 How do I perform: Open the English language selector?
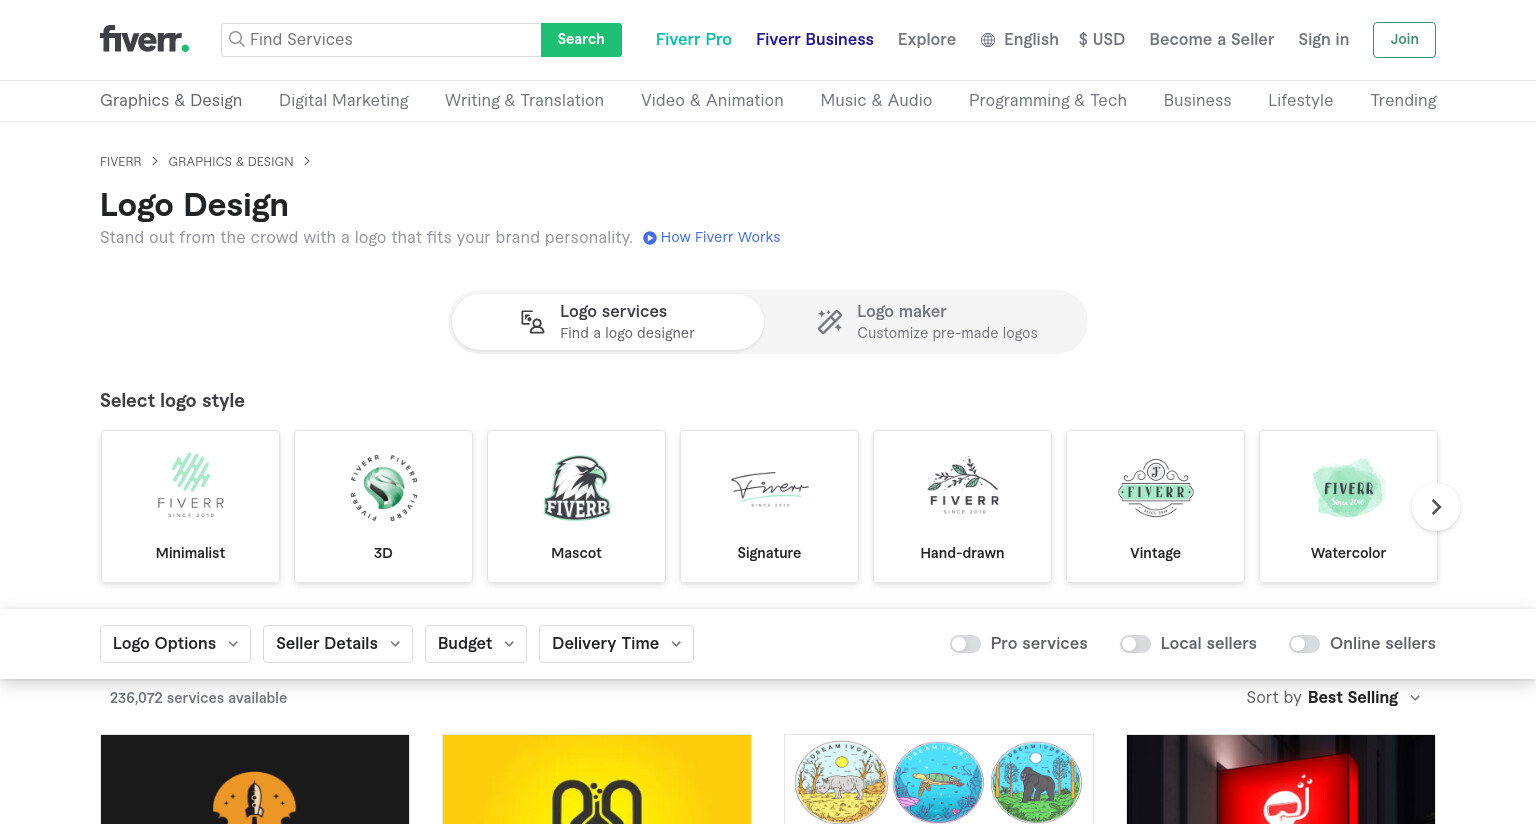[x=1020, y=40]
